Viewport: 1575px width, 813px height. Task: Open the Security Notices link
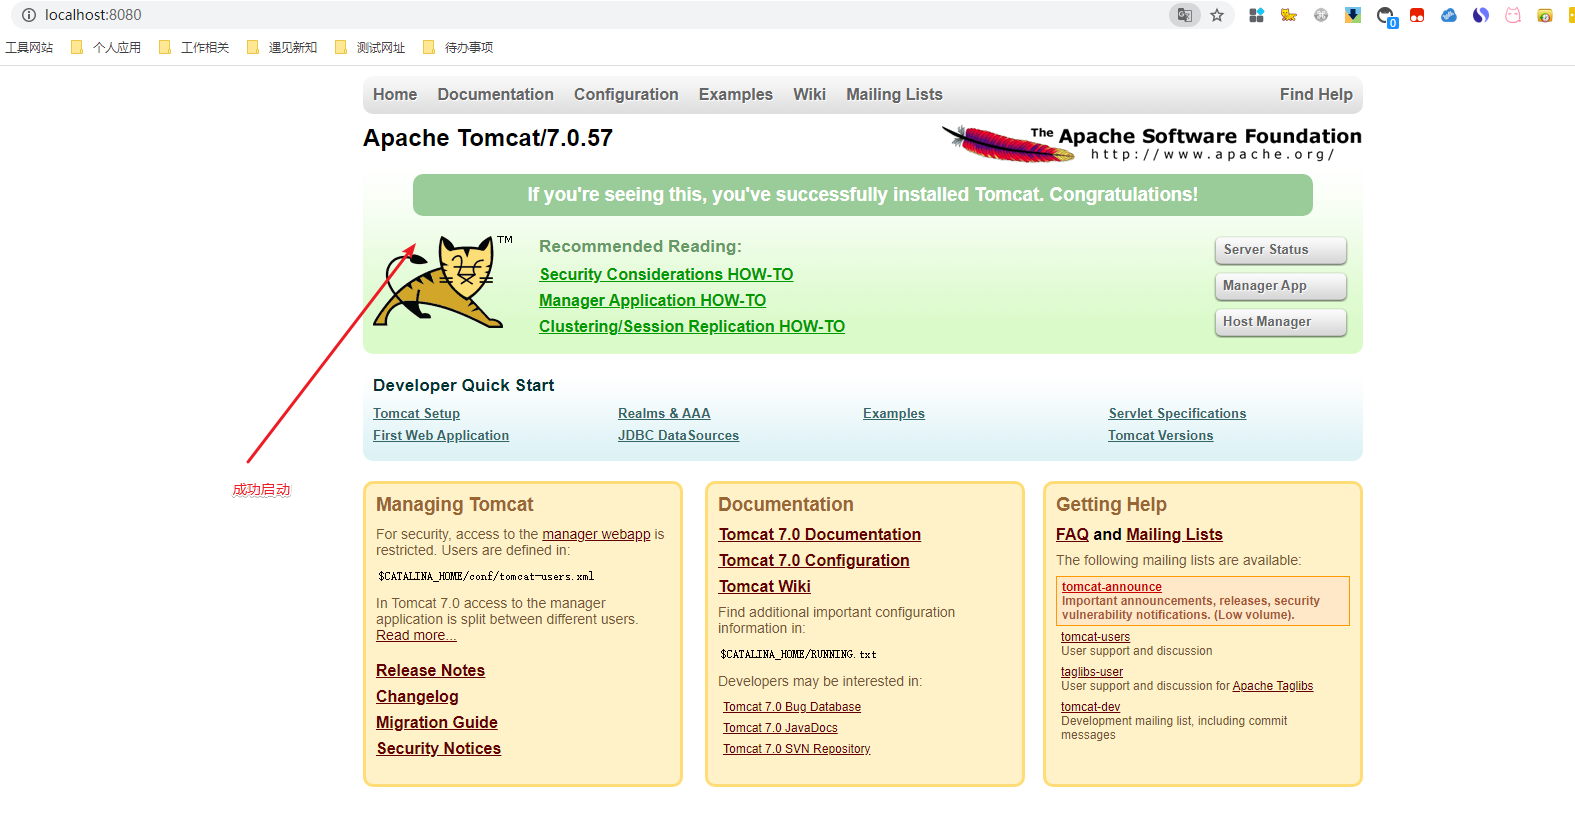438,749
